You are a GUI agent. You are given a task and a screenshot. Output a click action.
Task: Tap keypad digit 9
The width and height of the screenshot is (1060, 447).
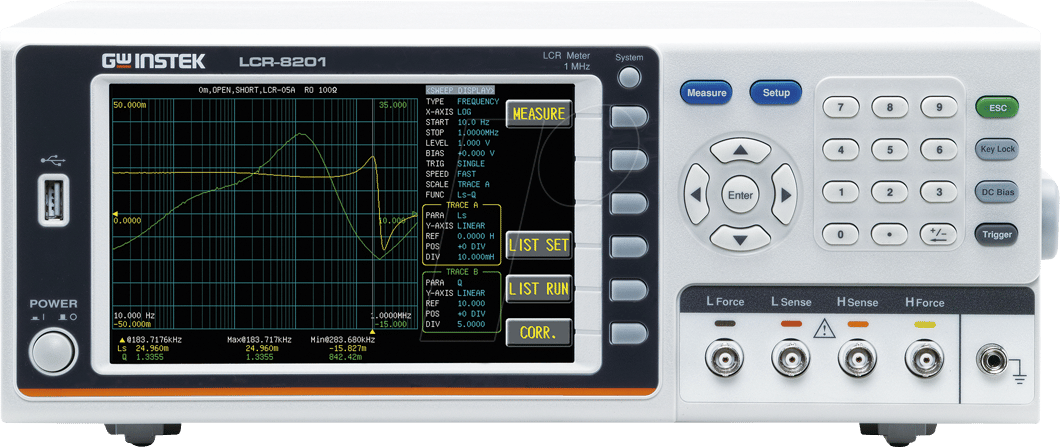tap(939, 107)
